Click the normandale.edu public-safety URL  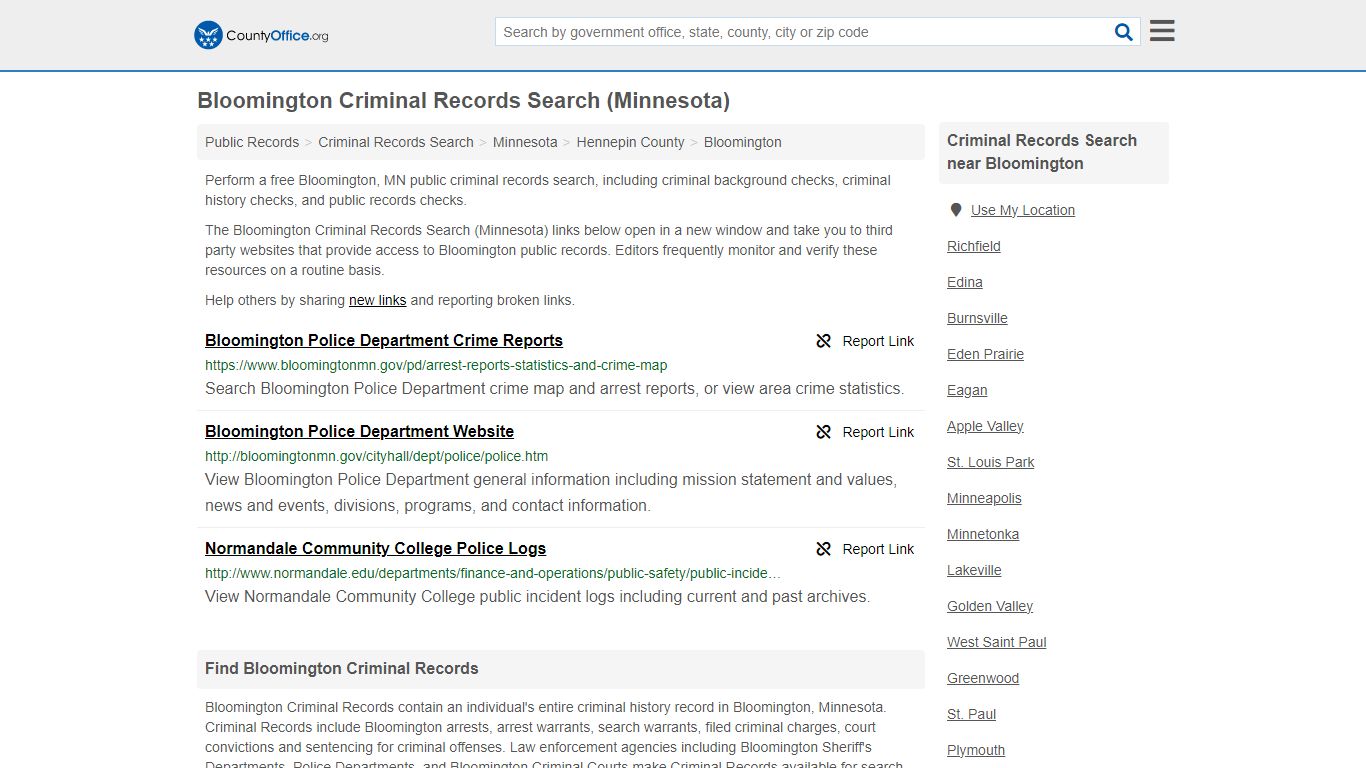click(493, 573)
